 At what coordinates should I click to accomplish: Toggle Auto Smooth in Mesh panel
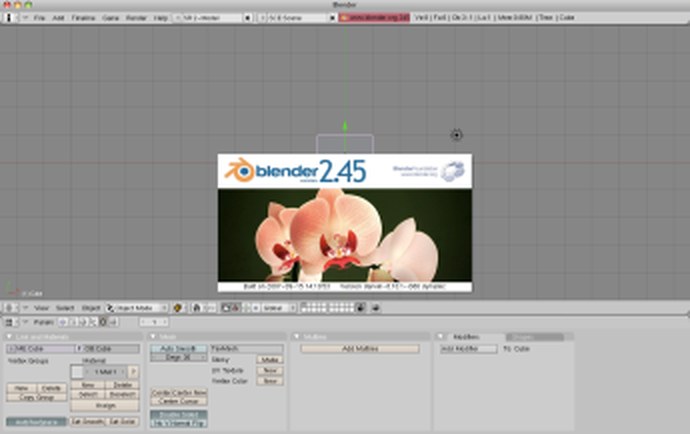click(x=179, y=349)
